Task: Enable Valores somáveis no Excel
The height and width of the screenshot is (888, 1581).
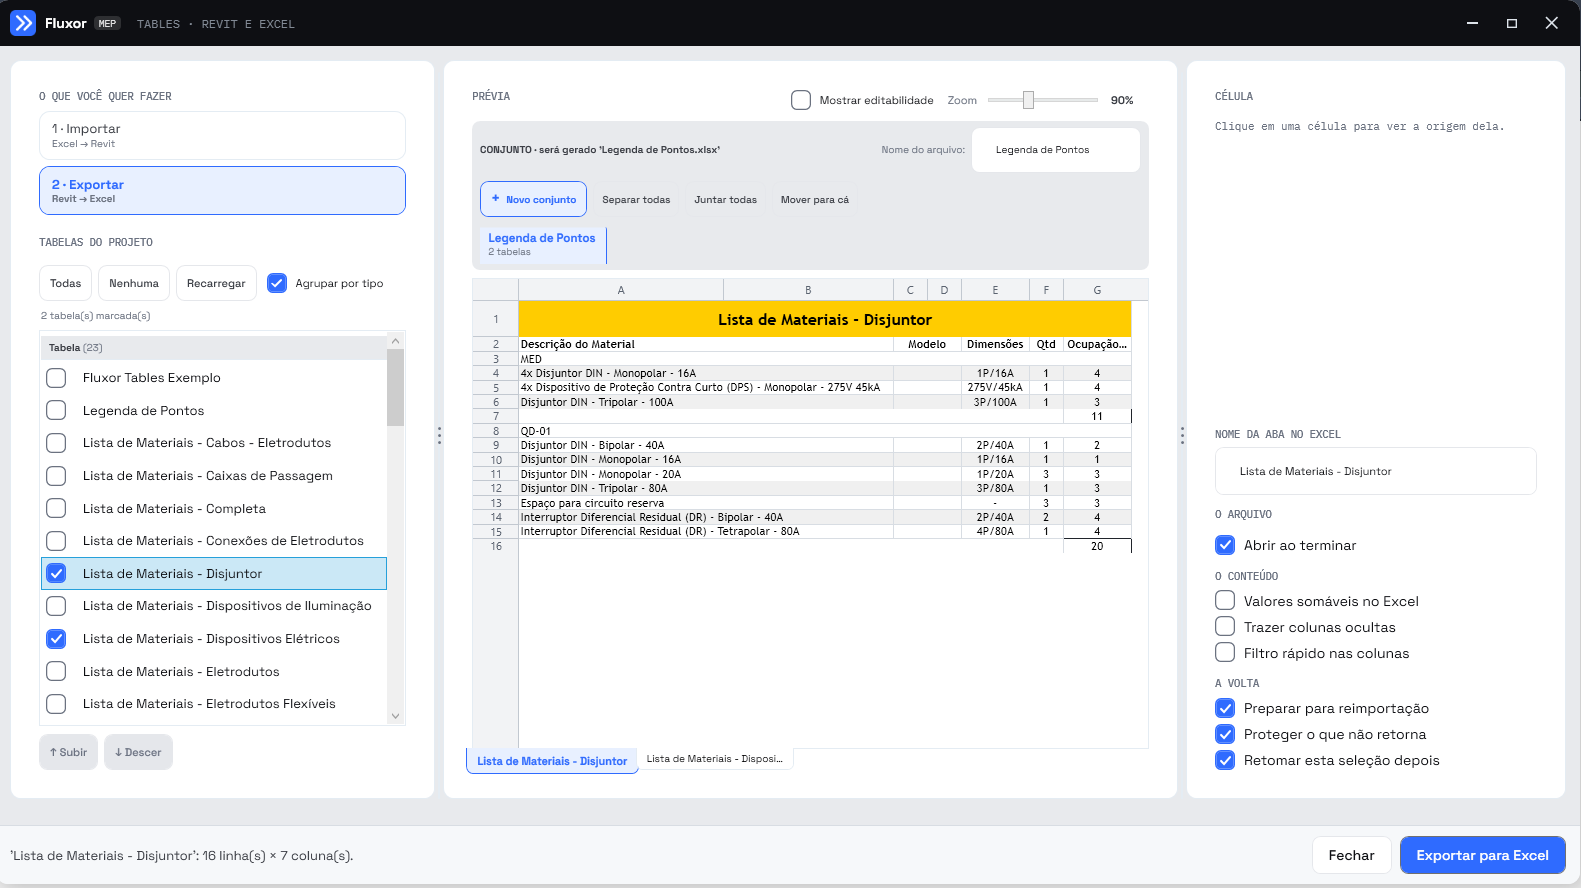Action: tap(1225, 600)
